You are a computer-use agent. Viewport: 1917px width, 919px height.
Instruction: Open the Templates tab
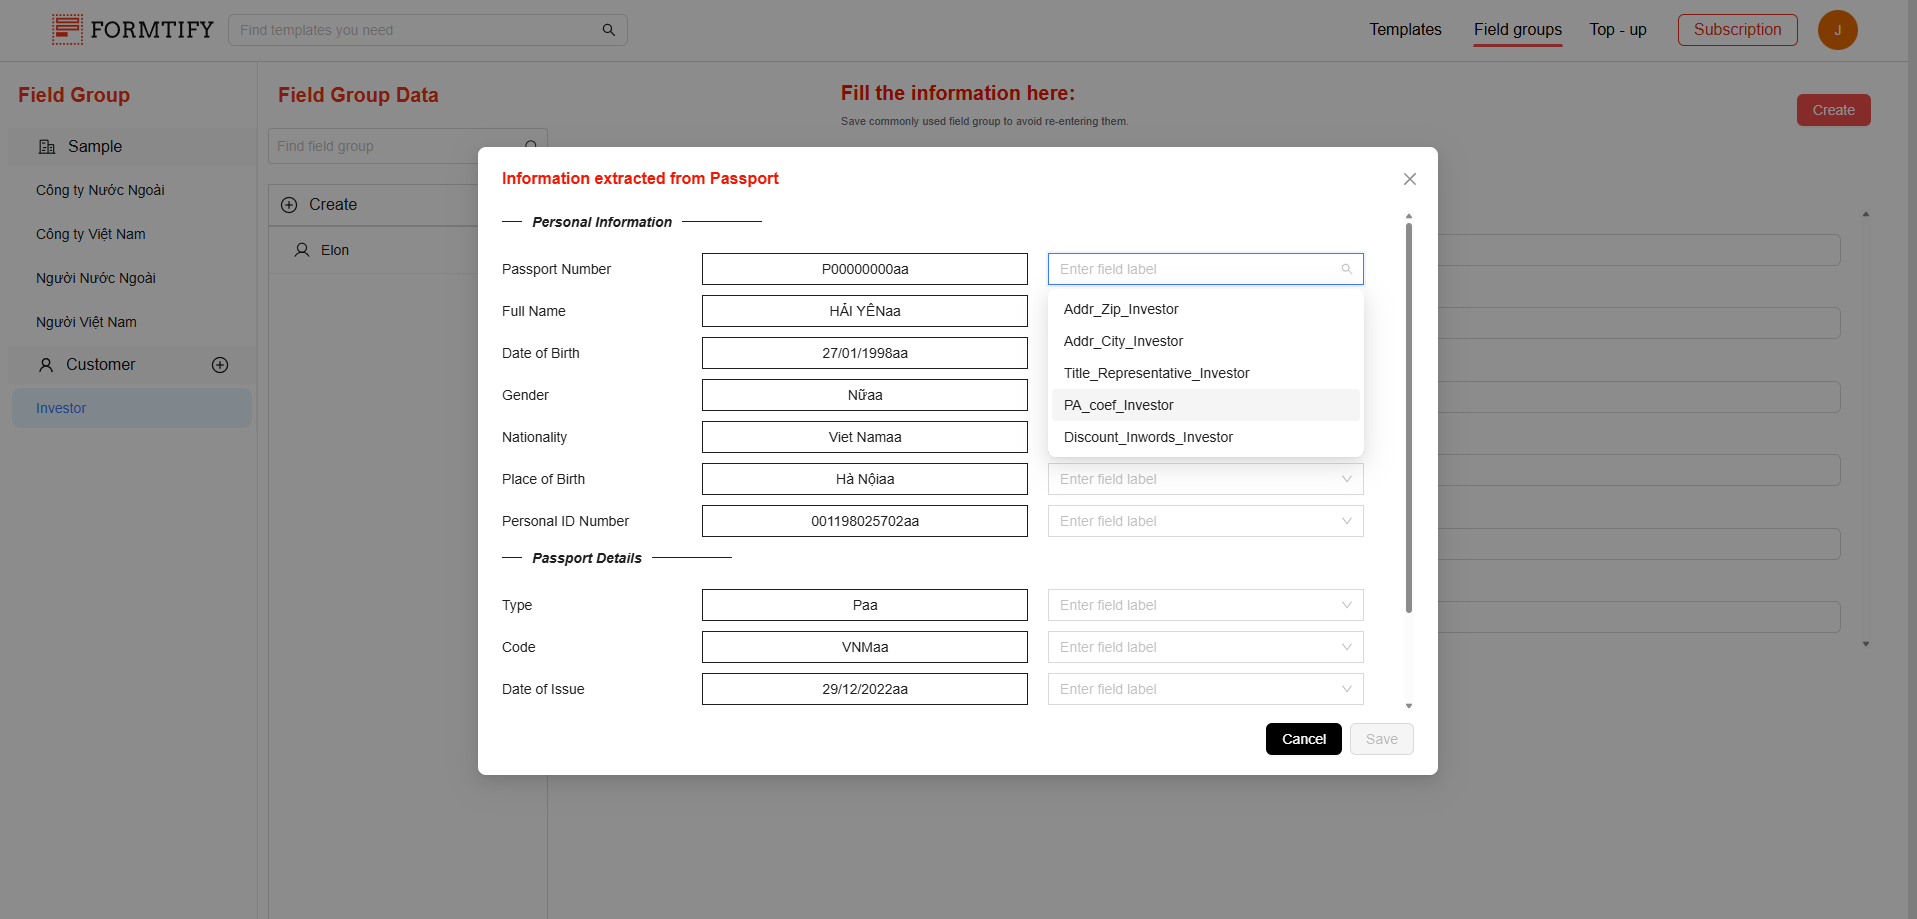tap(1405, 30)
